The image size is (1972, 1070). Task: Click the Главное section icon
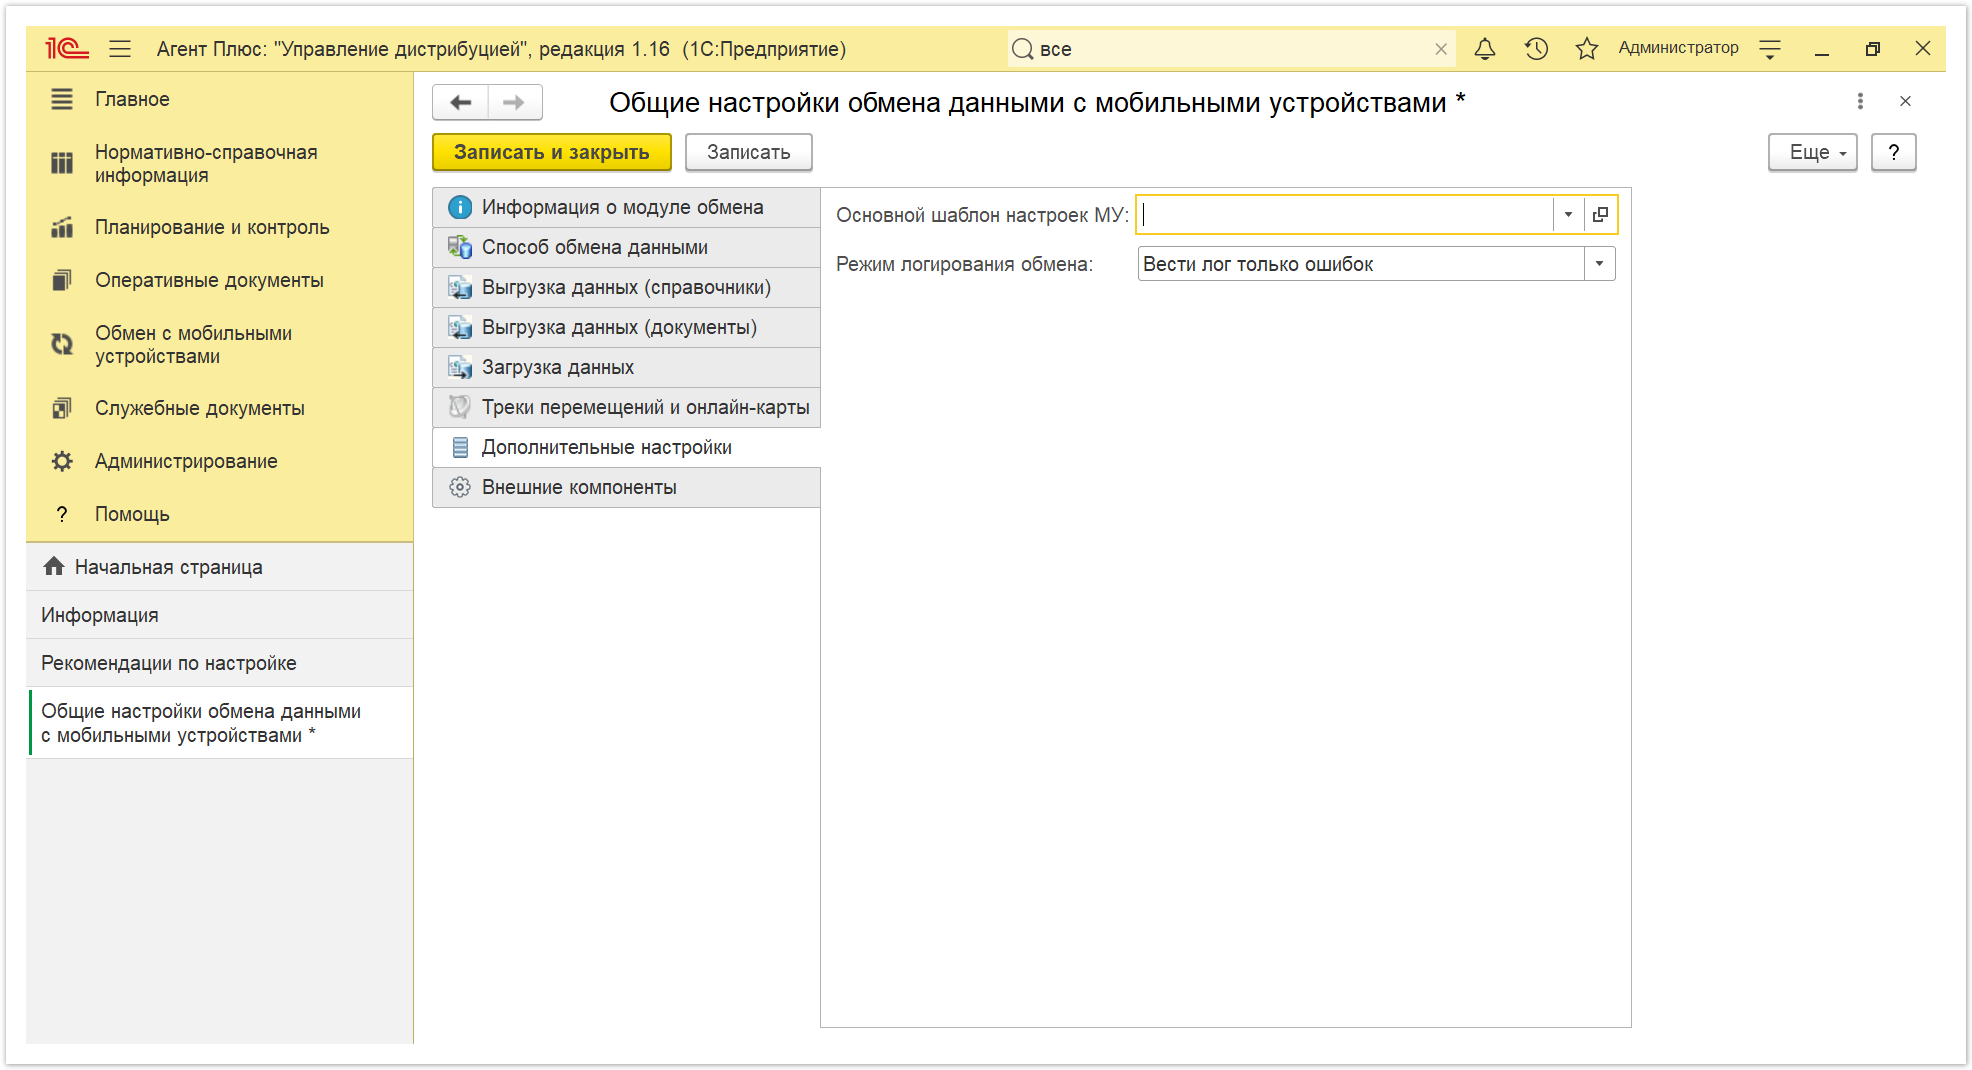(x=62, y=99)
